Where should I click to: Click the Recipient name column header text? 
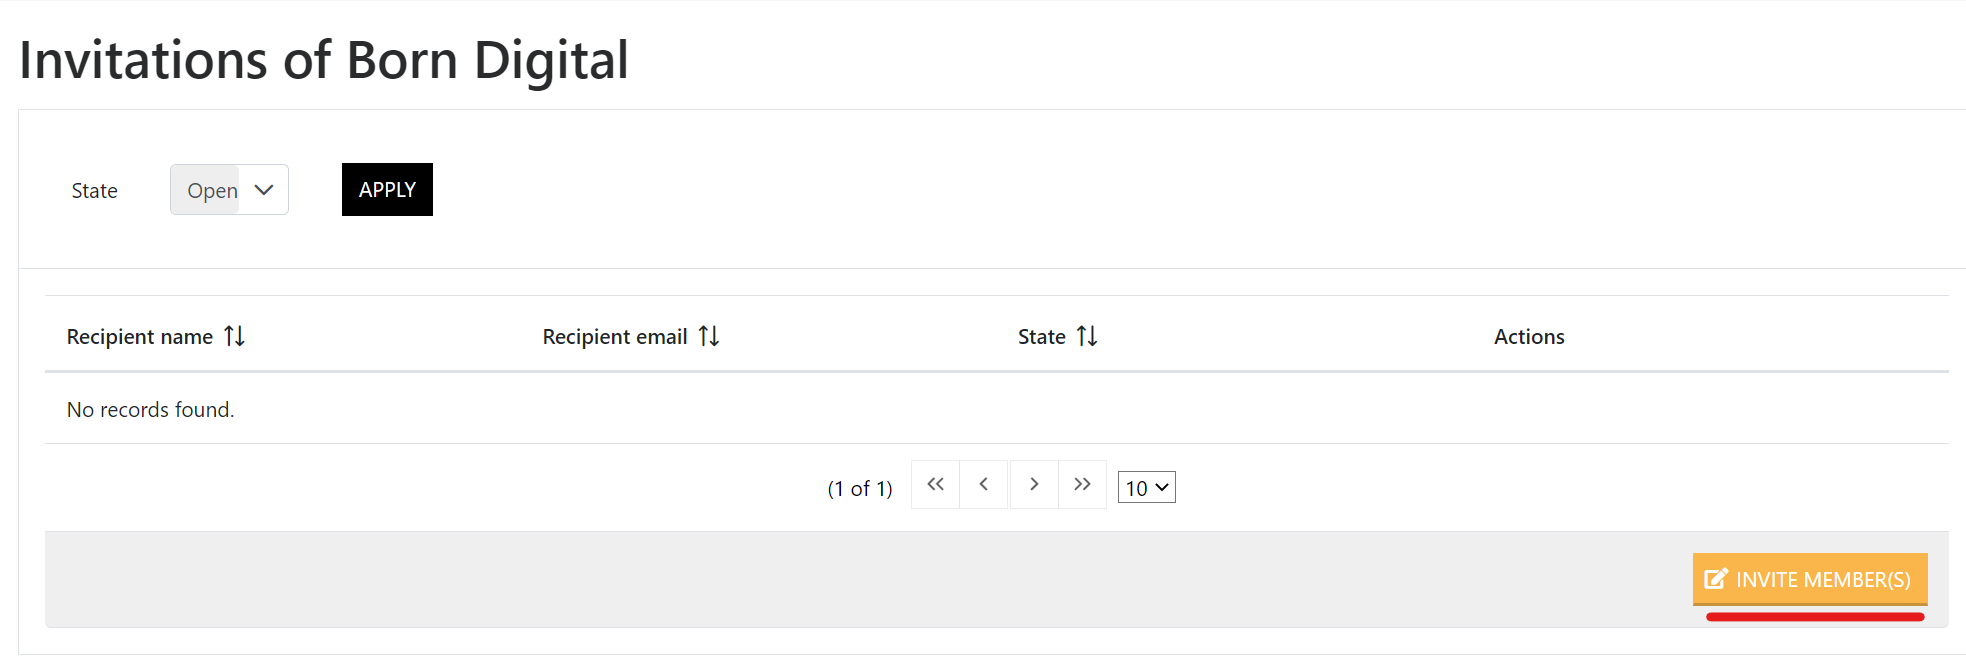140,337
